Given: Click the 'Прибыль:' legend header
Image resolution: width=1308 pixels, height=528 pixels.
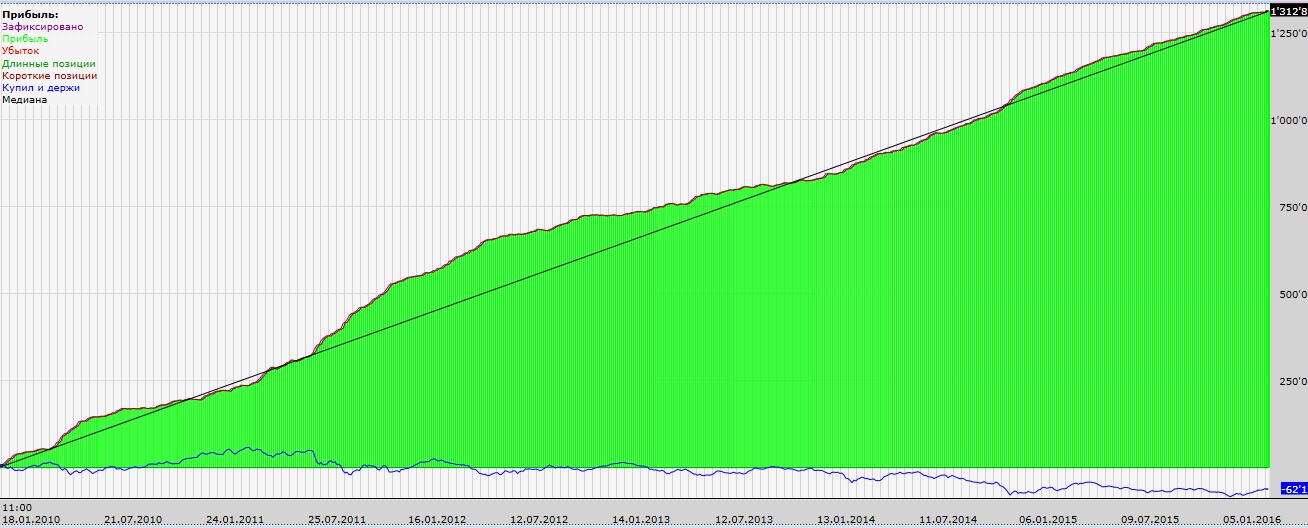Looking at the screenshot, I should click(x=31, y=15).
